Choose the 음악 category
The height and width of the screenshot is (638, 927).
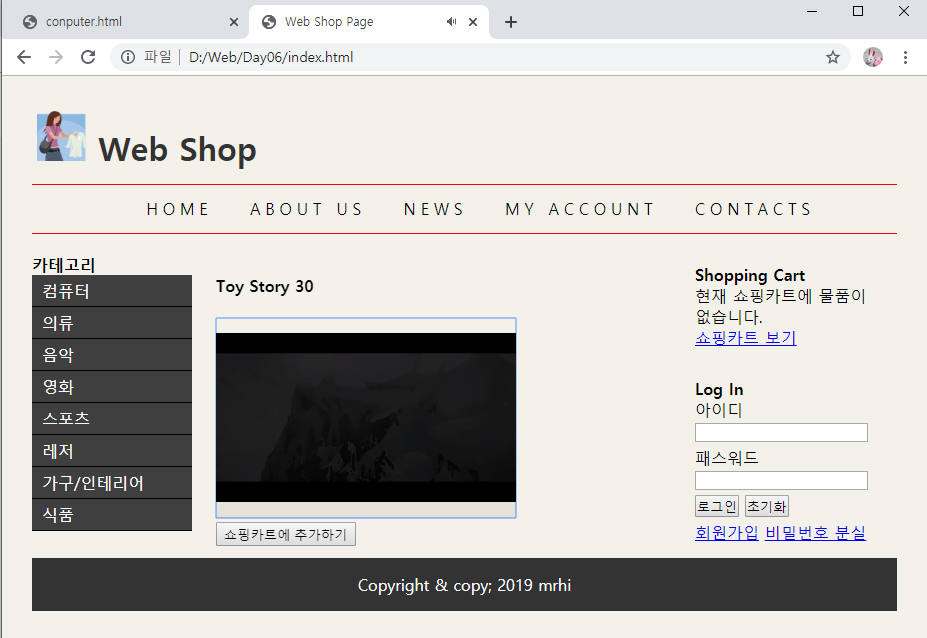112,355
